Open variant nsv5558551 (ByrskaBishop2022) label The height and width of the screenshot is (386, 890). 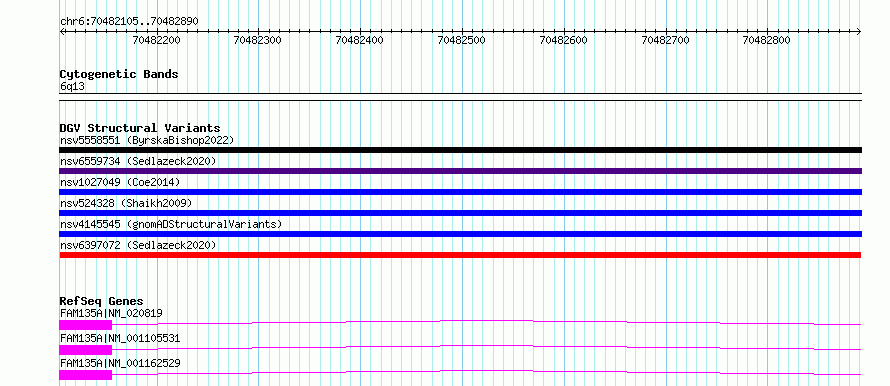147,140
